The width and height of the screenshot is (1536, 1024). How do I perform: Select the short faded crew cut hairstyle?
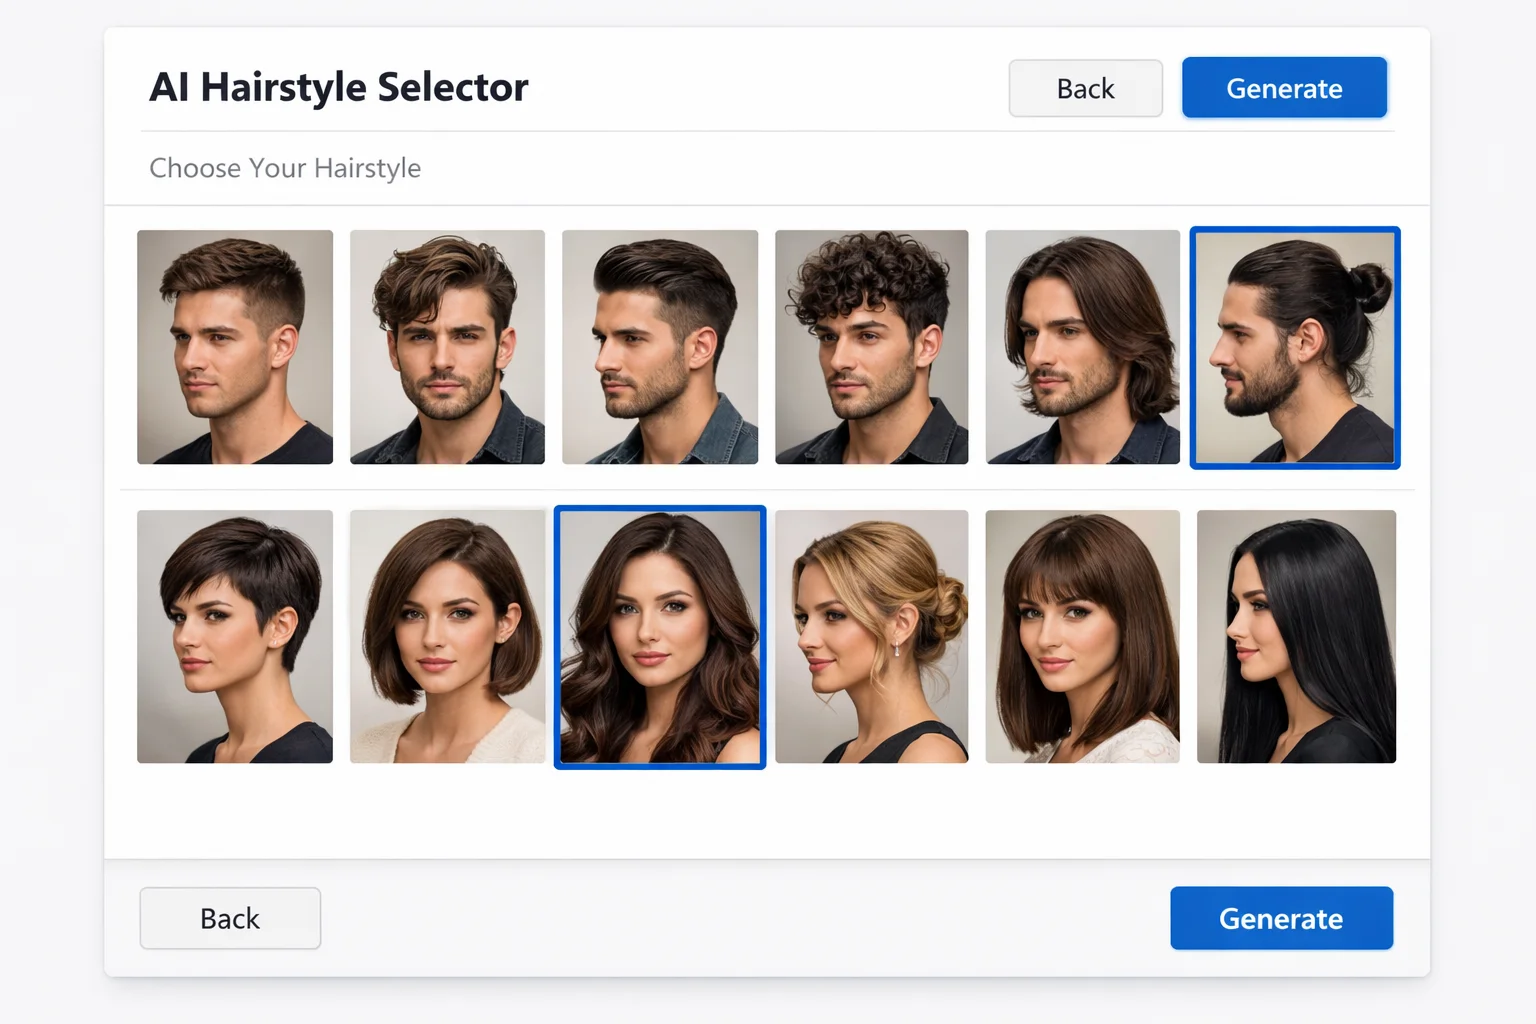tap(235, 347)
